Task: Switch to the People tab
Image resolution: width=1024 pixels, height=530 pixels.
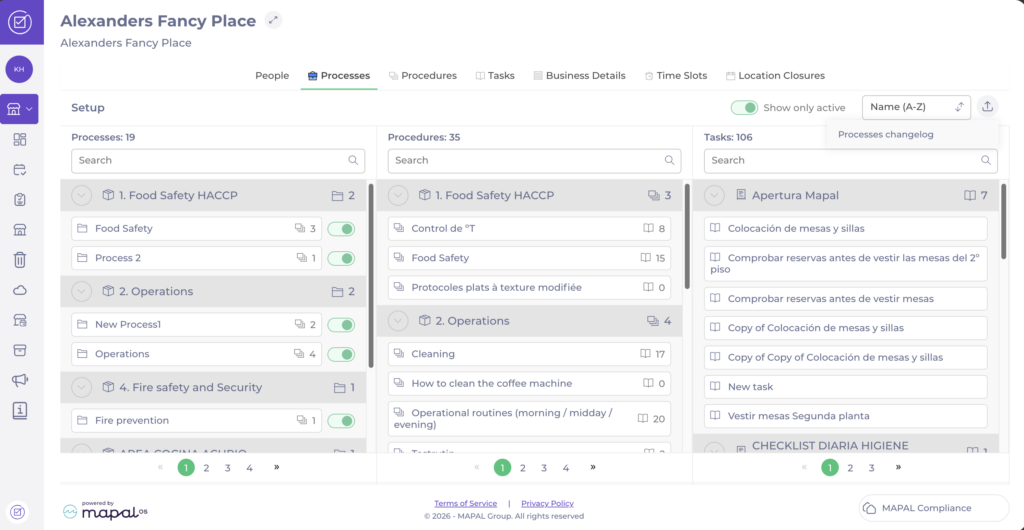Action: point(272,76)
